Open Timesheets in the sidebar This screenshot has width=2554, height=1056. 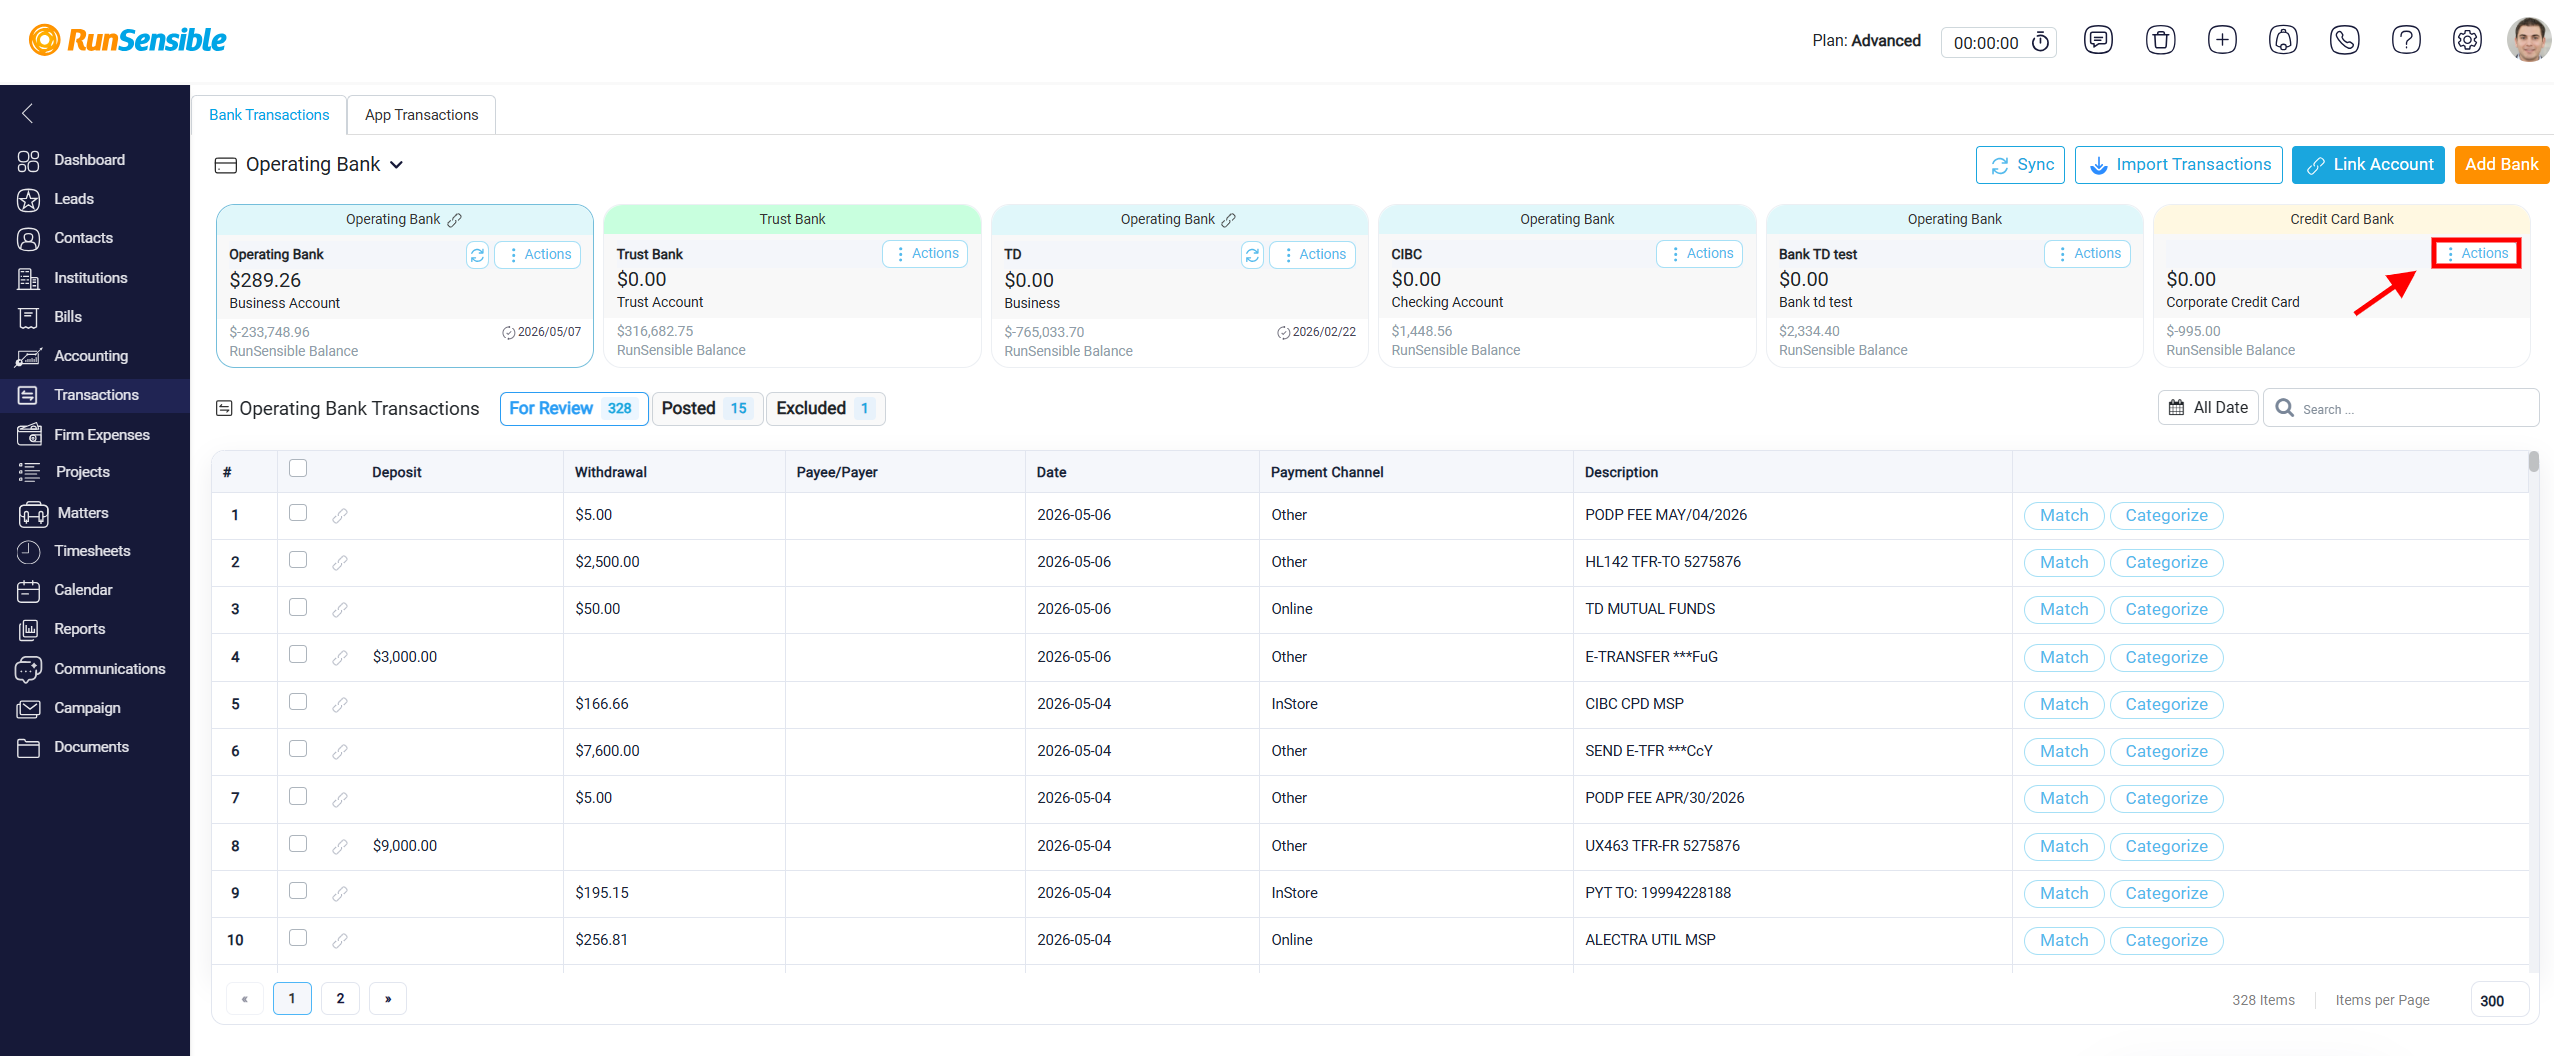tap(92, 551)
